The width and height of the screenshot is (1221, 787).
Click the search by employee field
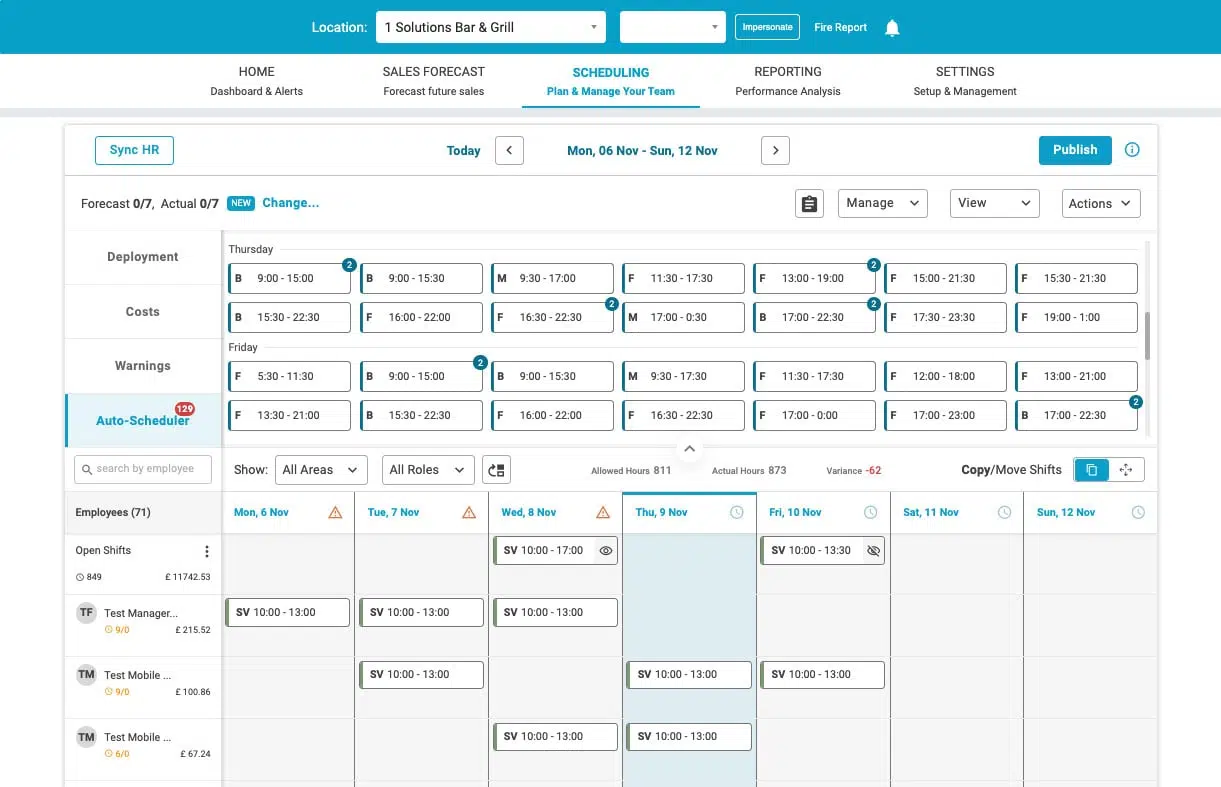point(142,469)
